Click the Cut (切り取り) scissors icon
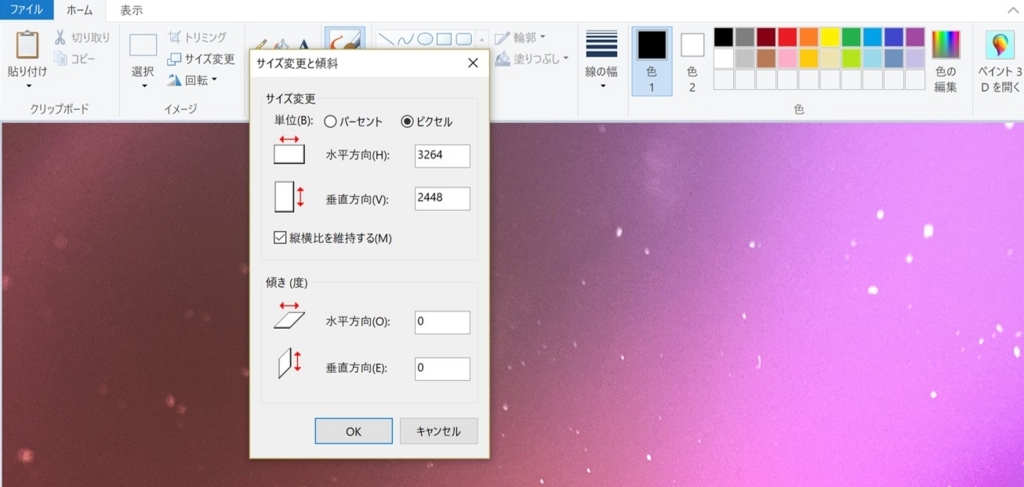 (x=60, y=37)
